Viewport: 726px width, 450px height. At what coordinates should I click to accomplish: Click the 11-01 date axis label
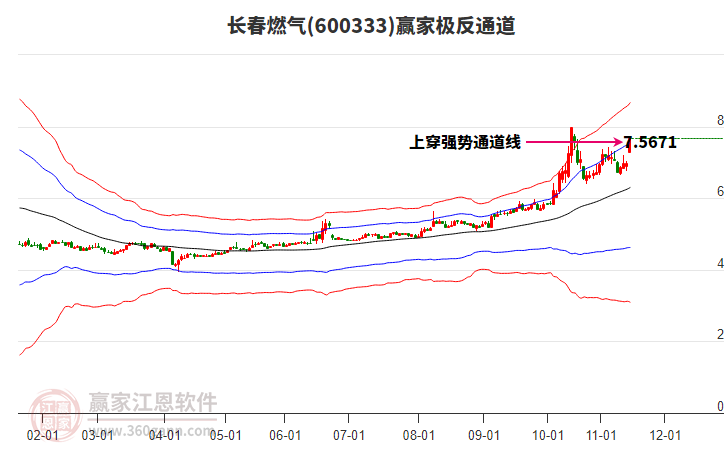tap(601, 435)
